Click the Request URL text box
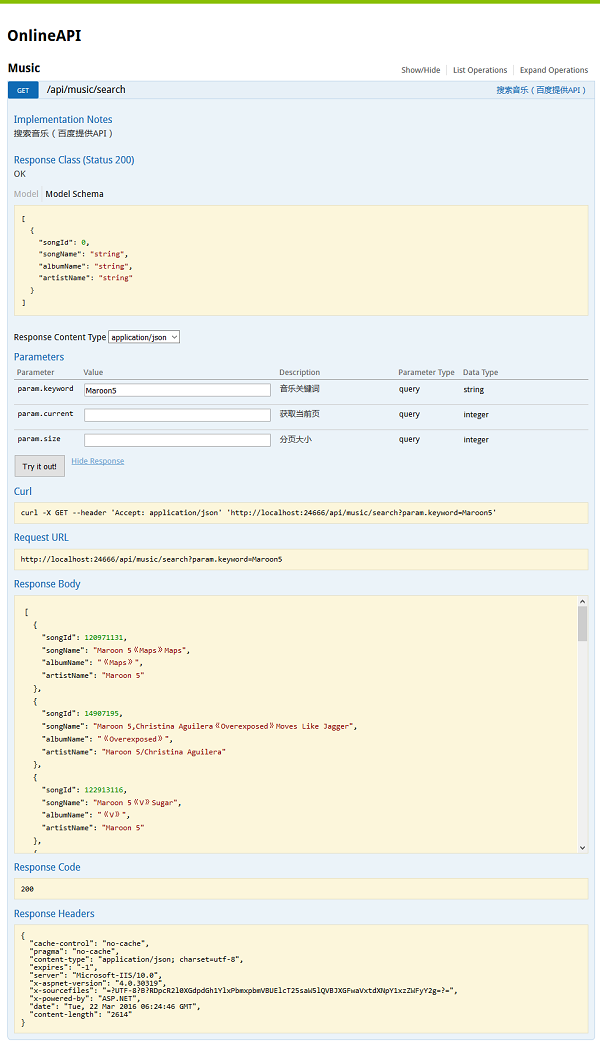Viewport: 600px width, 1045px height. [300, 559]
